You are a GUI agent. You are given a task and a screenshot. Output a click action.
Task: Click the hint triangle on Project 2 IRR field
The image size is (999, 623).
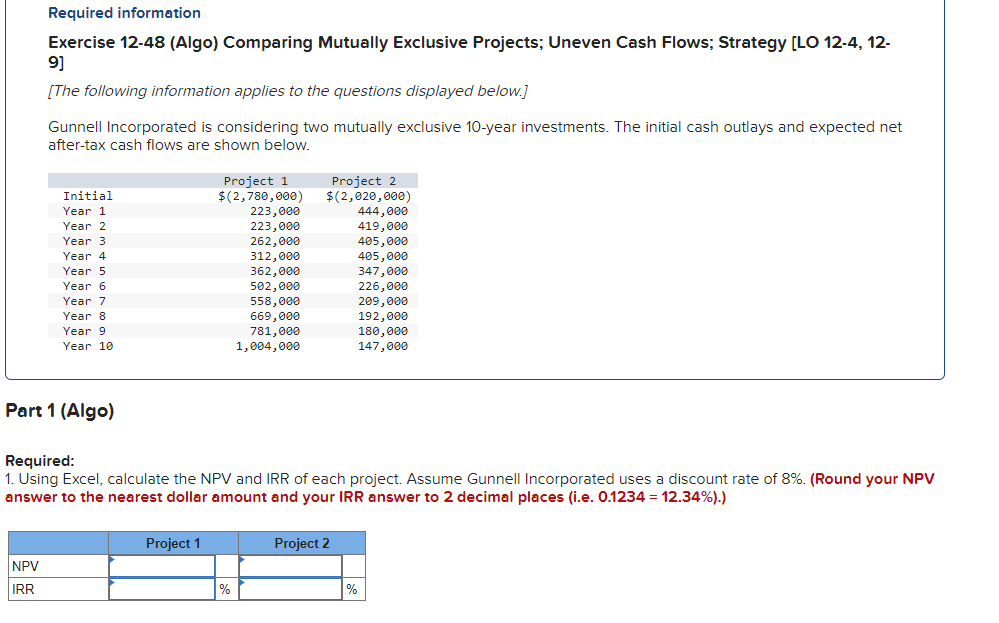pos(239,582)
